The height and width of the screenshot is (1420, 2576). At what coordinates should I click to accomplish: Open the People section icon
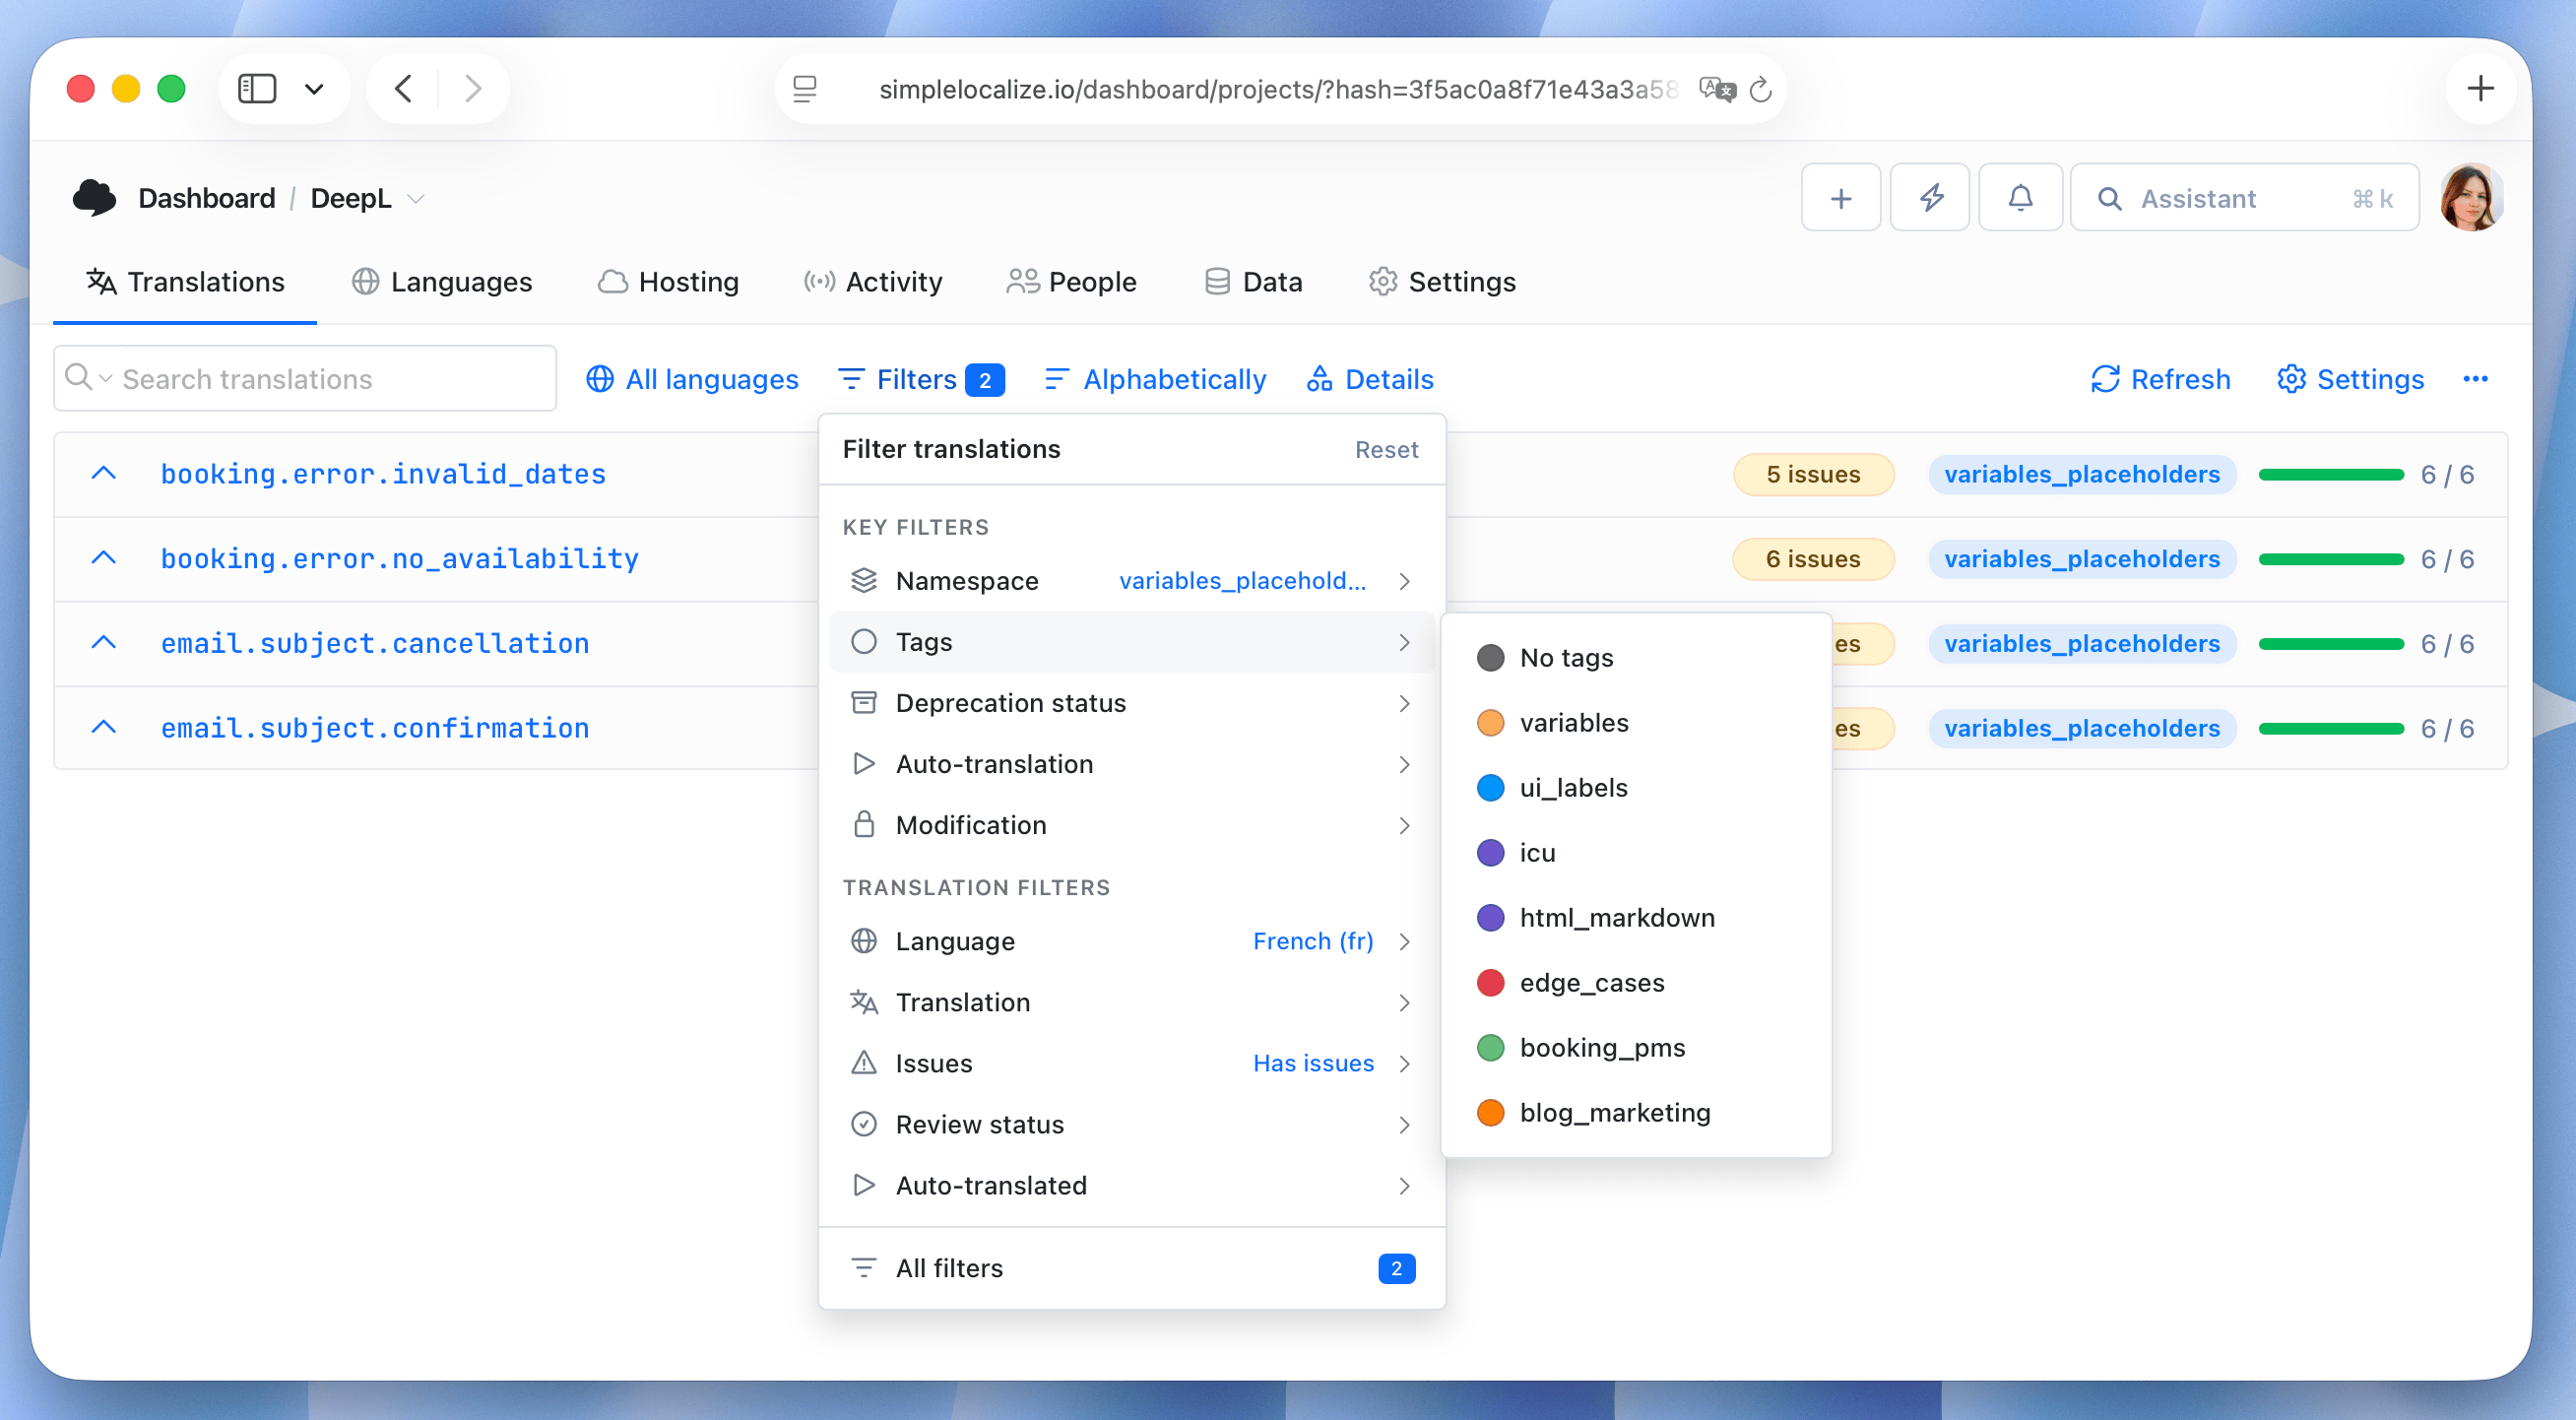[1022, 281]
